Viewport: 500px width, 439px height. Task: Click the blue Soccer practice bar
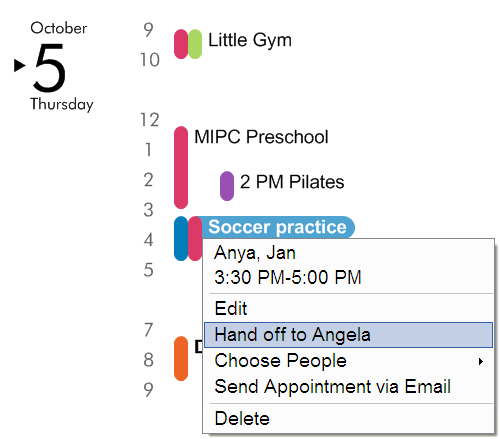[181, 239]
